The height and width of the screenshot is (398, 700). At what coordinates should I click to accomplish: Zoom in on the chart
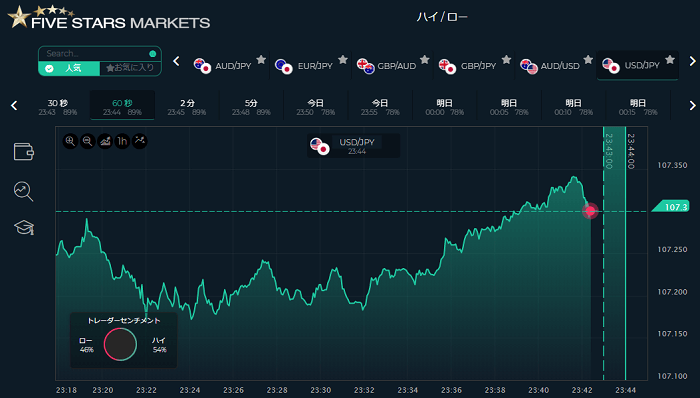[70, 141]
